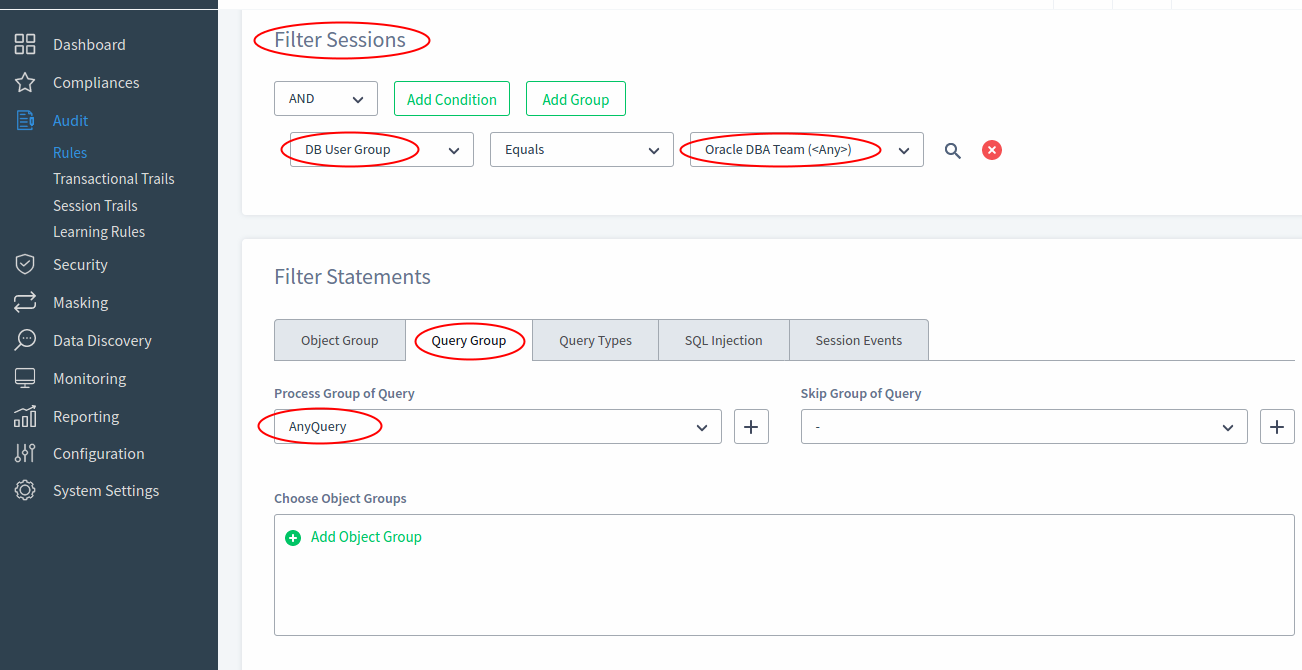Click the plus button next to Skip Group of Query
The width and height of the screenshot is (1302, 670).
click(x=1277, y=426)
